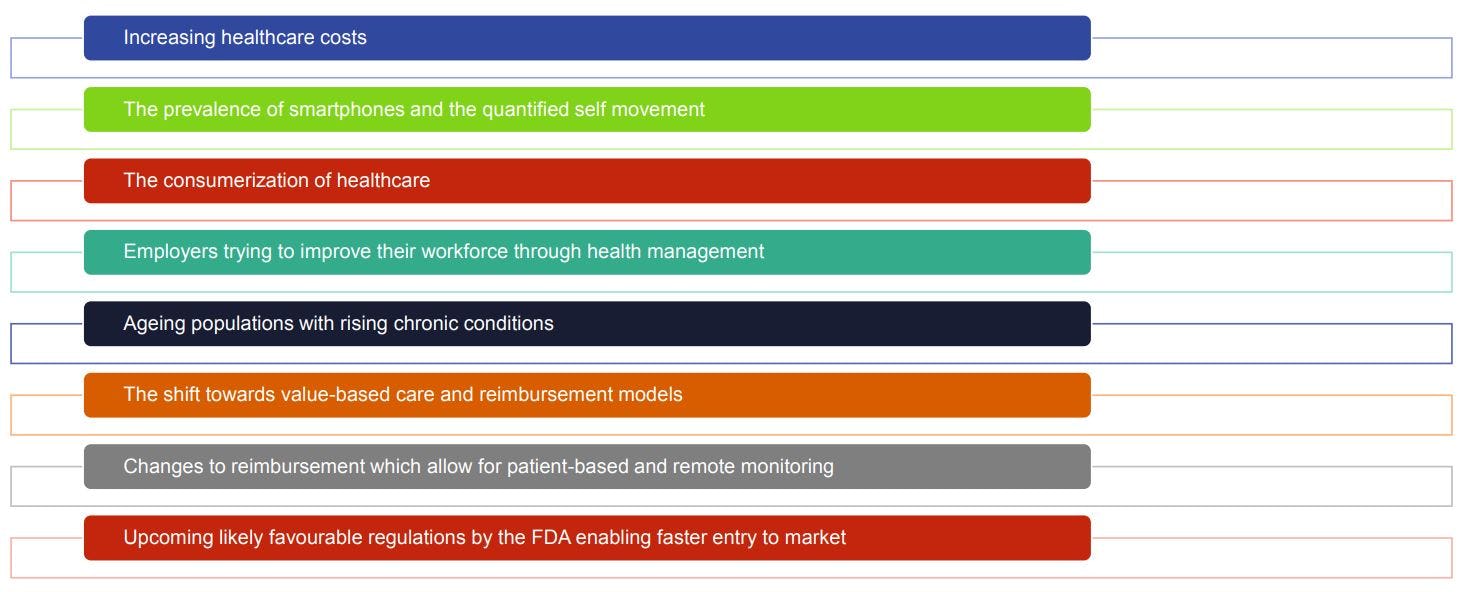The height and width of the screenshot is (592, 1462).
Task: Click outlined box right of consumerization bar
Action: 1271,201
